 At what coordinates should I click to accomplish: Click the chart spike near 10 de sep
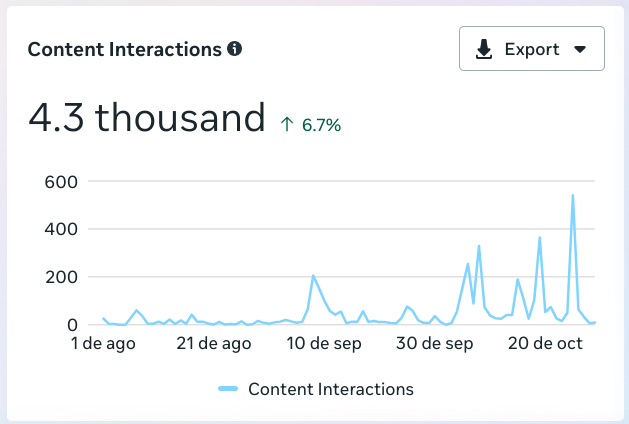coord(313,275)
